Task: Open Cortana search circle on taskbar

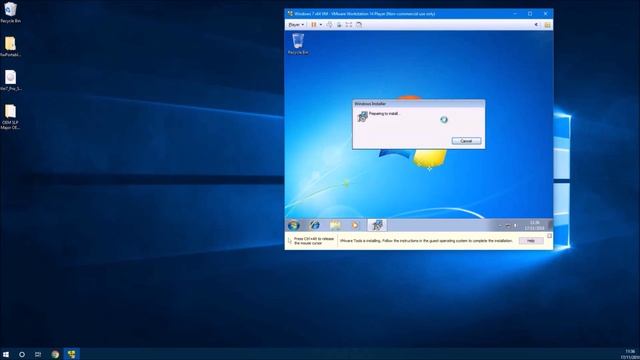Action: [x=22, y=354]
